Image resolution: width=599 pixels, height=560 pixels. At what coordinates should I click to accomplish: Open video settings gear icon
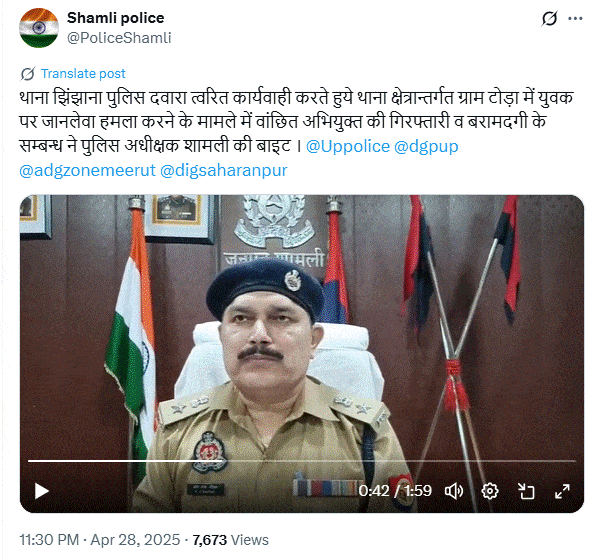(490, 491)
